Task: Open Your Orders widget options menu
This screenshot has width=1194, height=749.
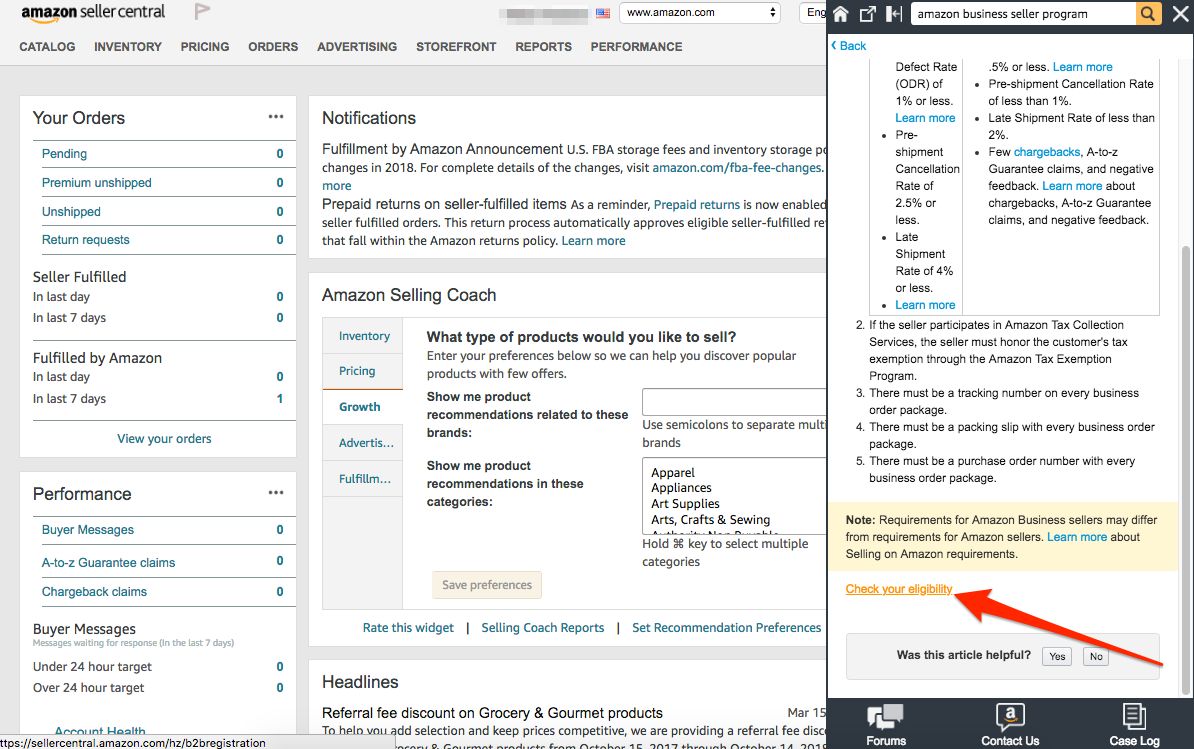Action: coord(276,116)
